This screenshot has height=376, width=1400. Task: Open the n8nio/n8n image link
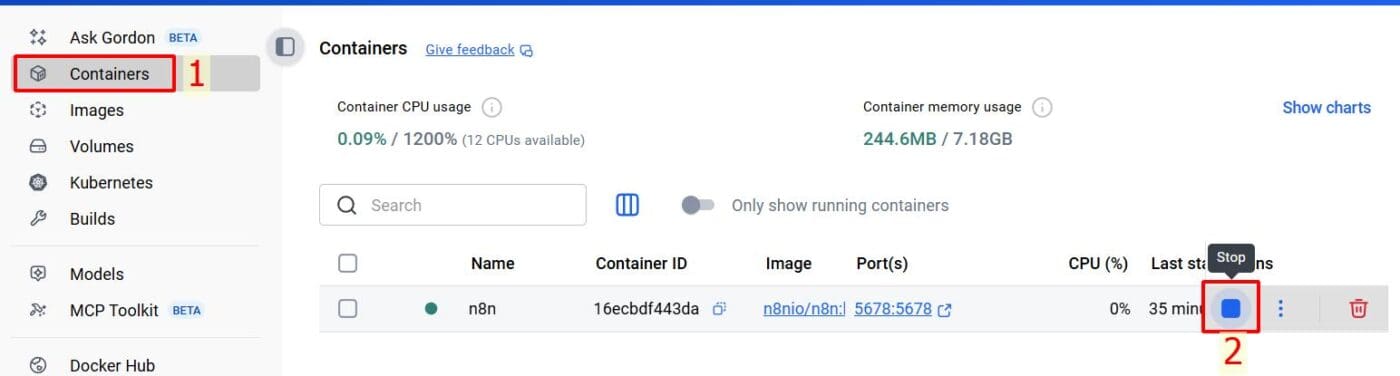(x=804, y=309)
